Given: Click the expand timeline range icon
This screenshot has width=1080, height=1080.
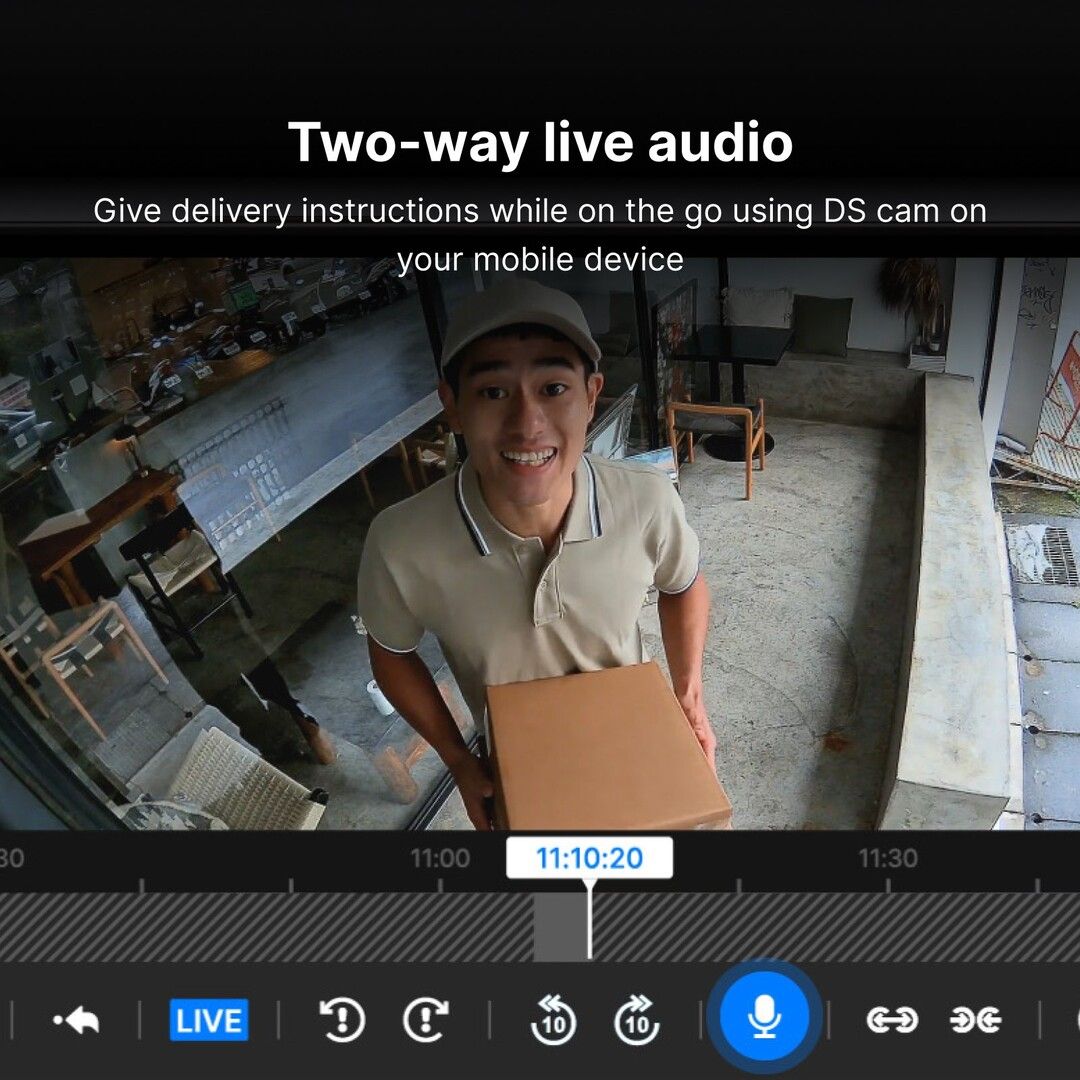Looking at the screenshot, I should [x=891, y=1020].
